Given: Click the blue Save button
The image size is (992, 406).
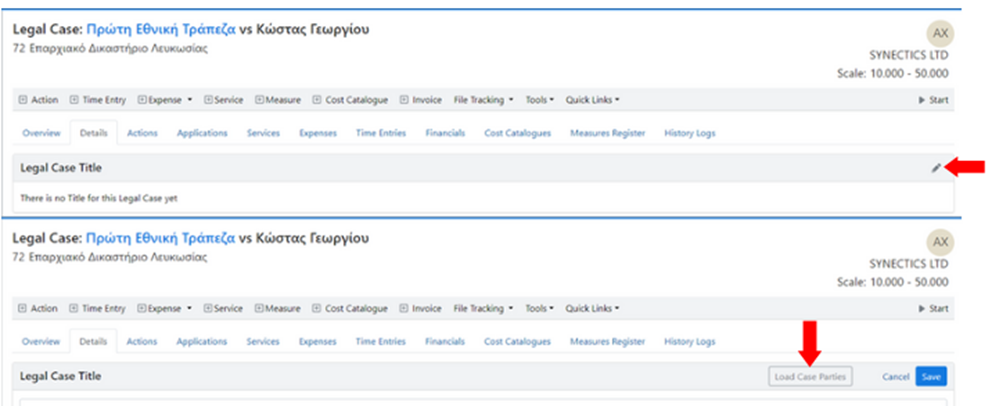Looking at the screenshot, I should [930, 377].
